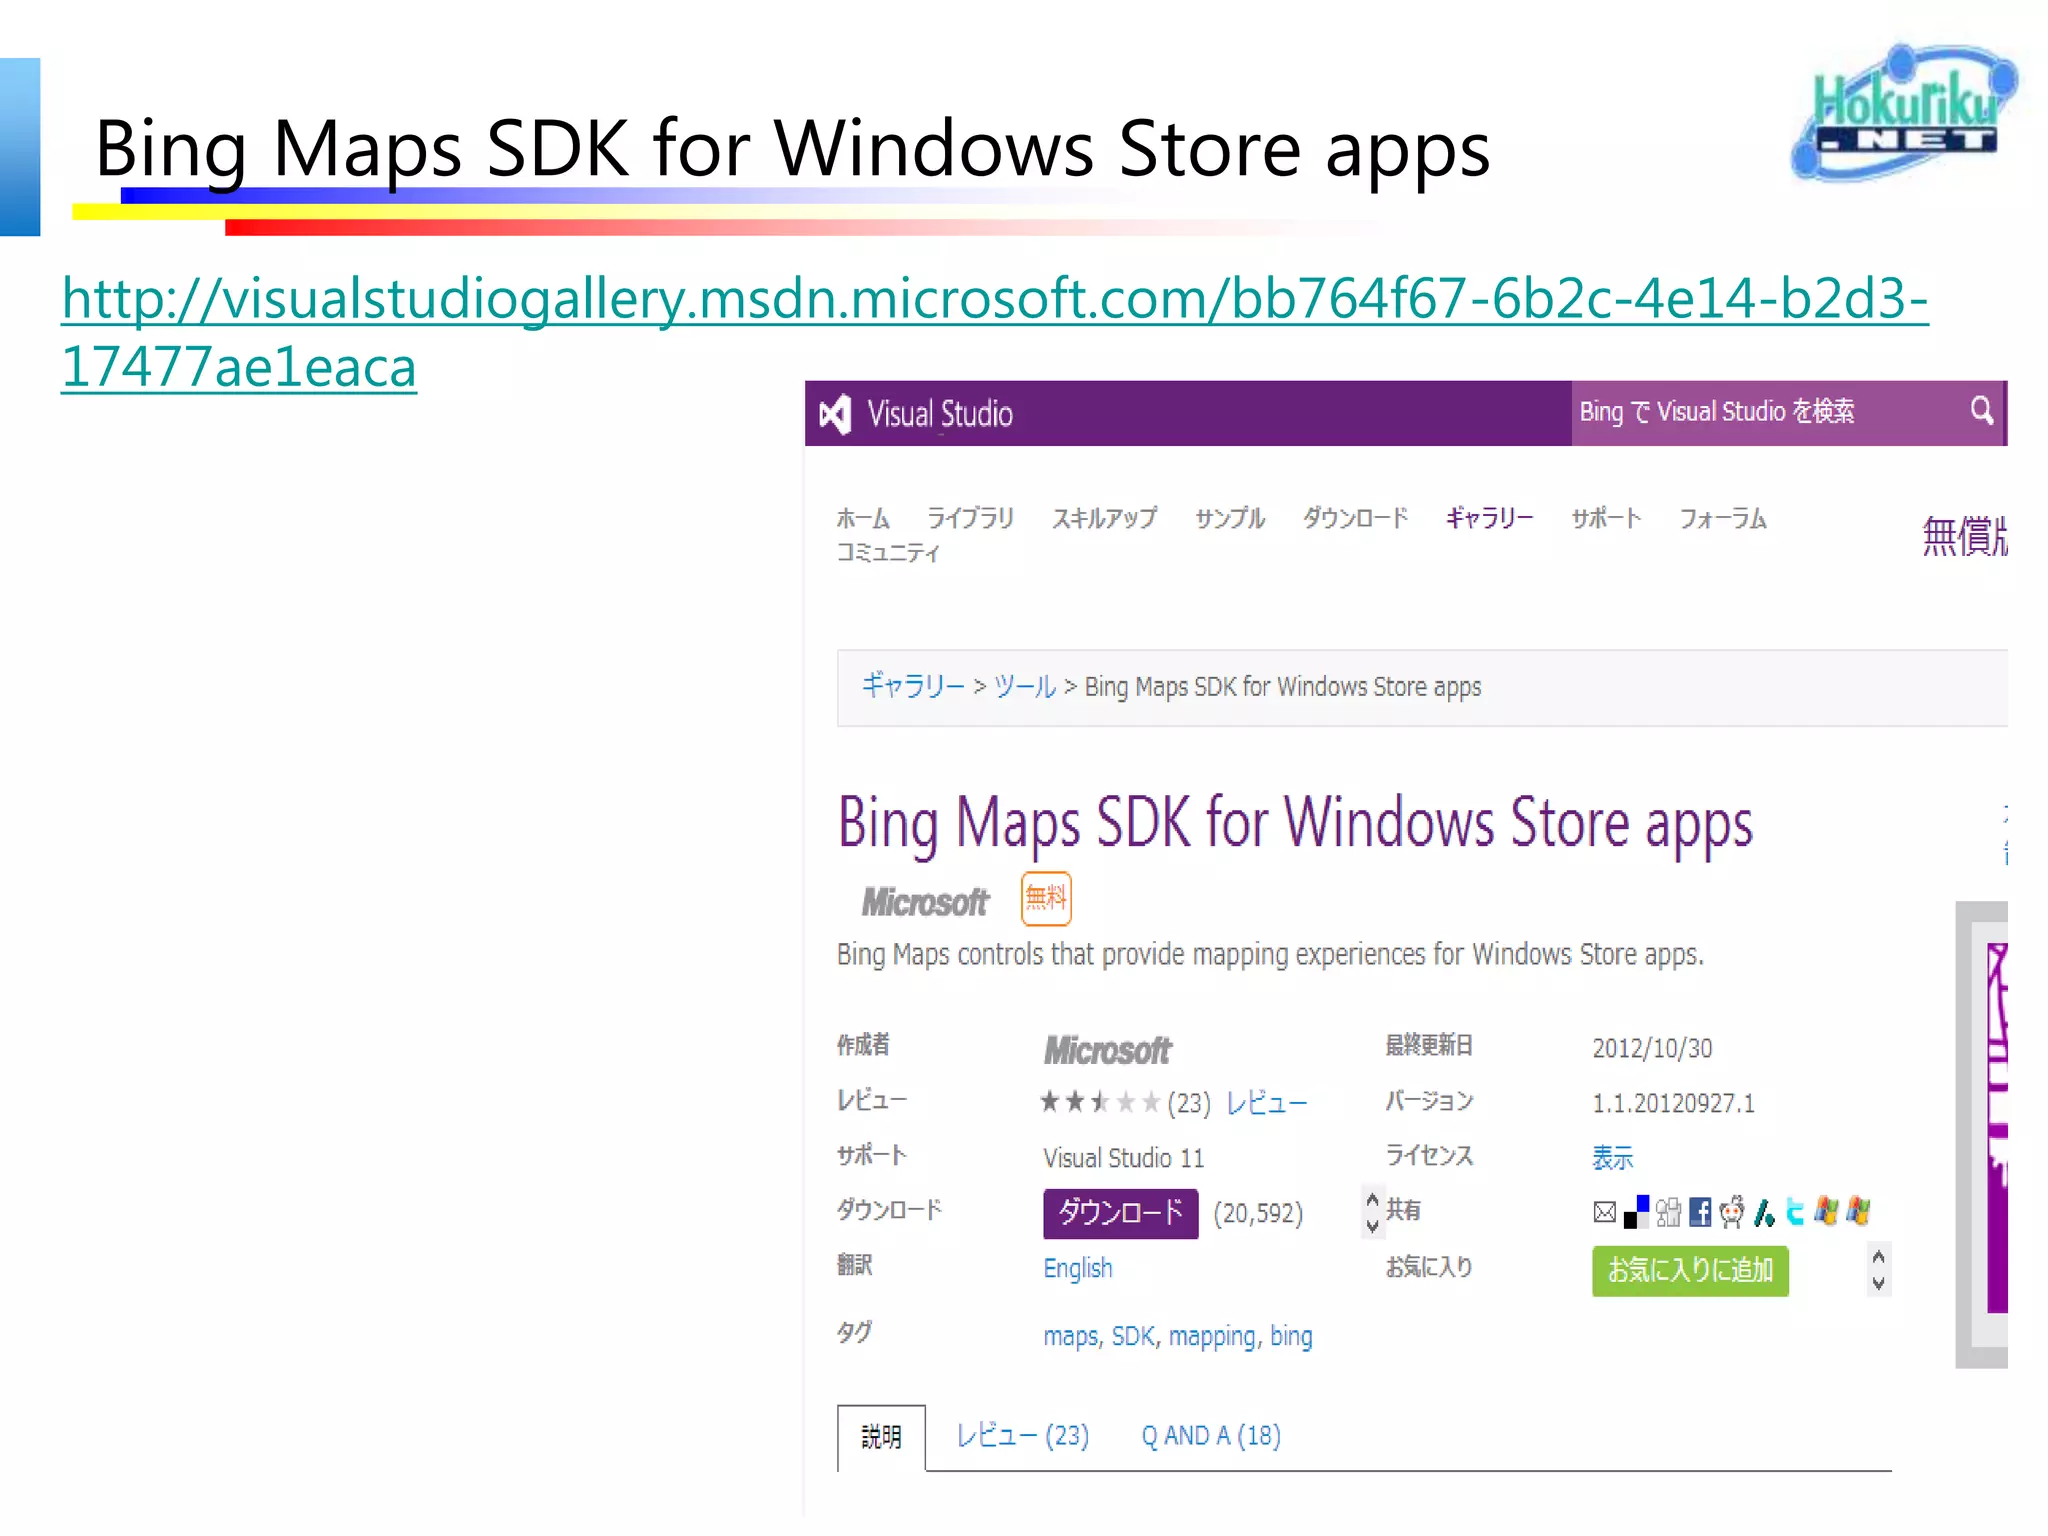Screen dimensions: 2048x1536
Task: Click the search magnifier icon
Action: [x=1982, y=410]
